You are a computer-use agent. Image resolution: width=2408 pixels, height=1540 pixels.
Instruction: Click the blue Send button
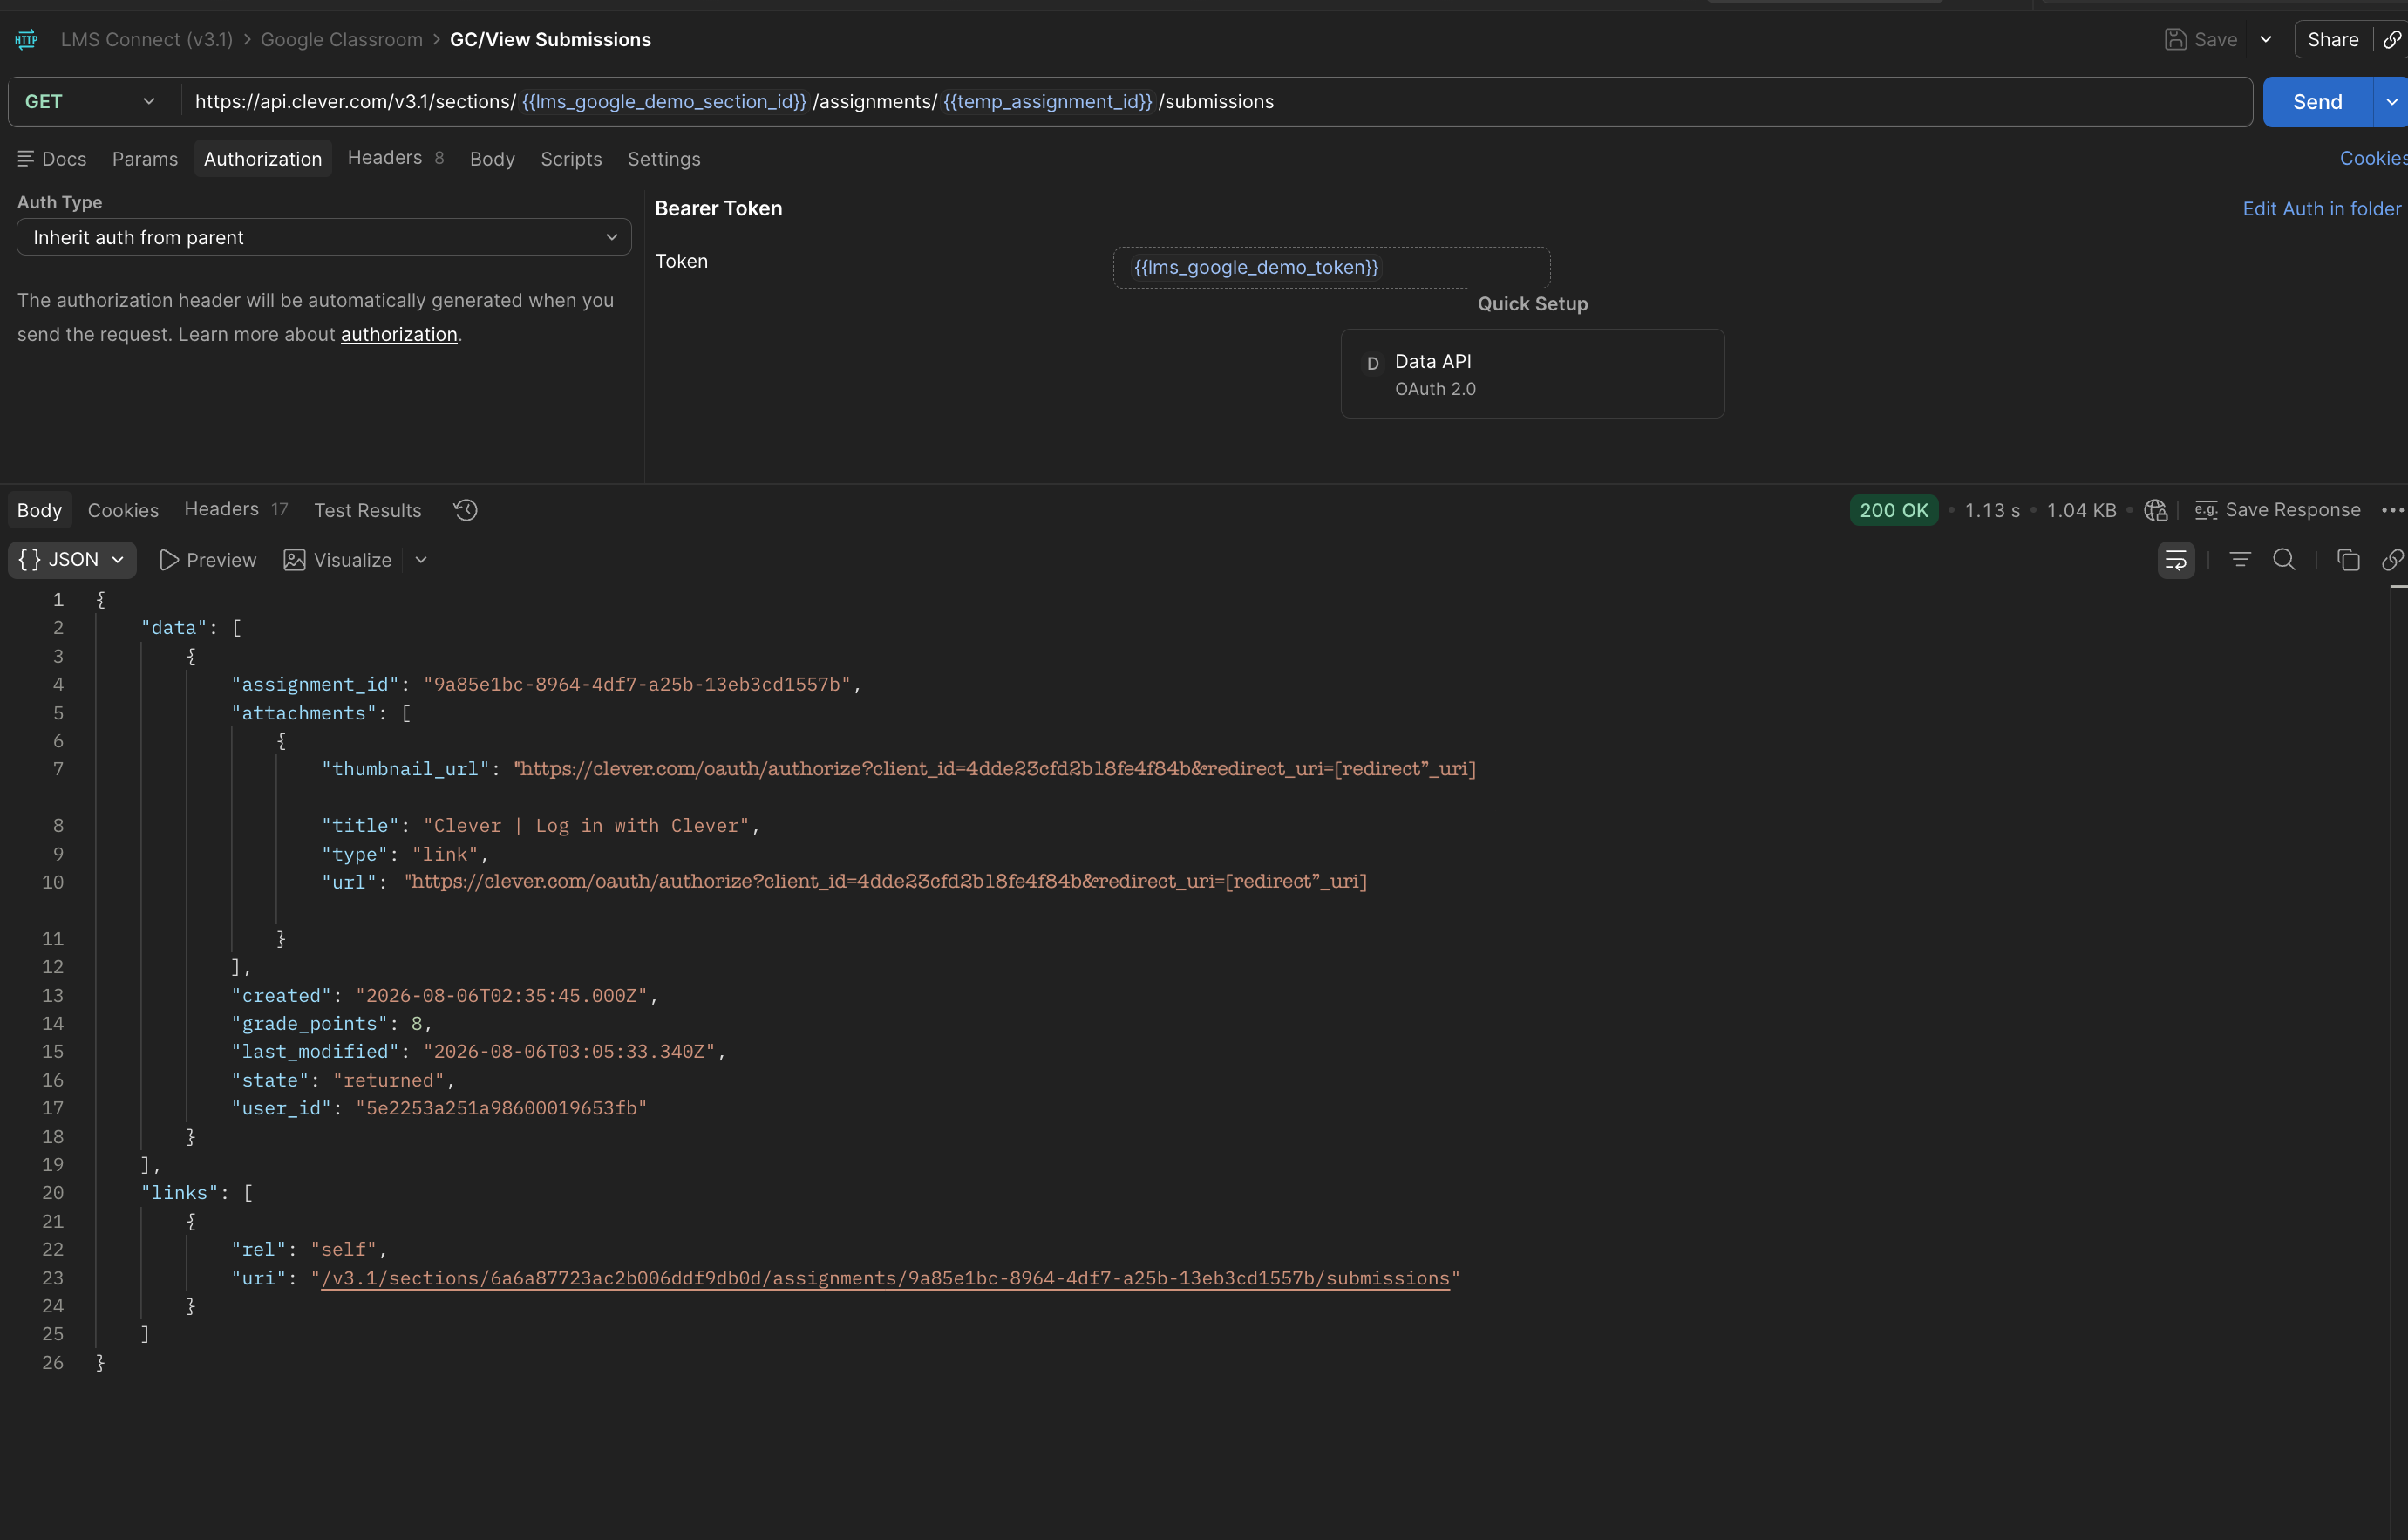point(2318,102)
